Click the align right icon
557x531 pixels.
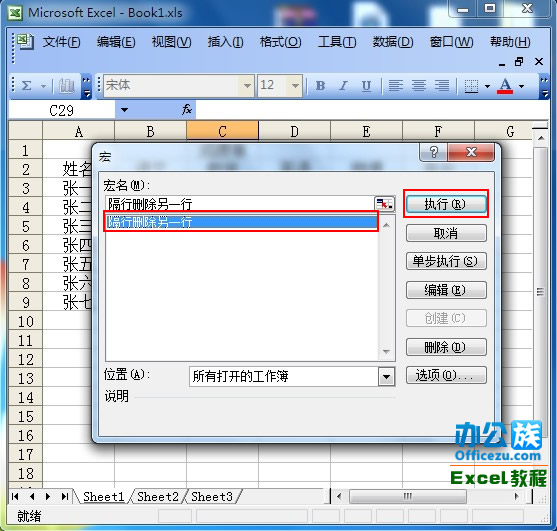(442, 86)
